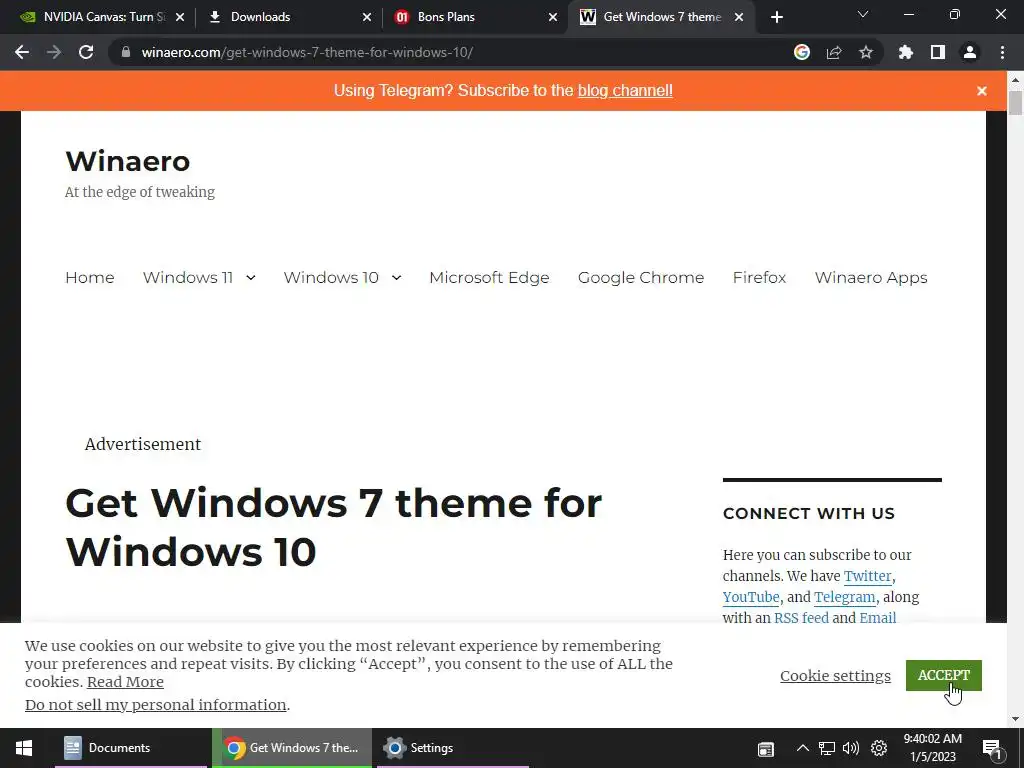Bookmark this page with star
The image size is (1024, 768).
click(x=866, y=52)
